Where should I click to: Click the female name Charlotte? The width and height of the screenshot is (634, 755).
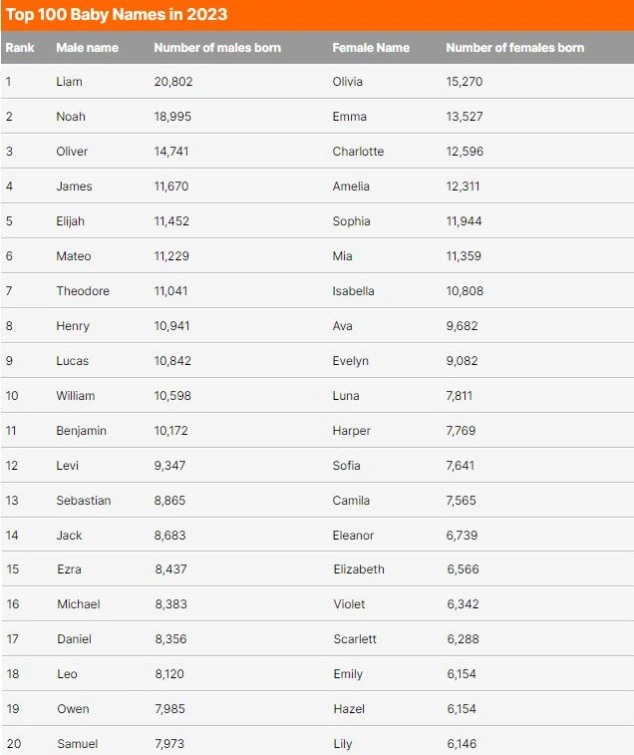point(358,152)
